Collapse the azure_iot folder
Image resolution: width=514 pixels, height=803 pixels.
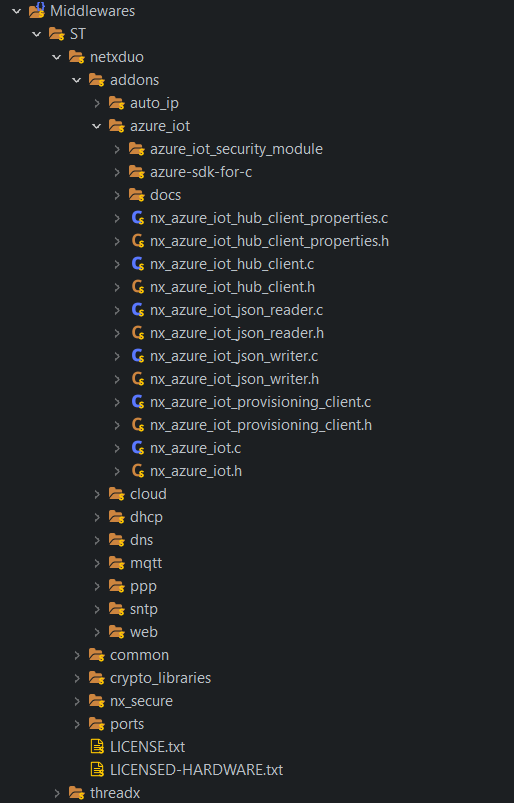(x=97, y=126)
